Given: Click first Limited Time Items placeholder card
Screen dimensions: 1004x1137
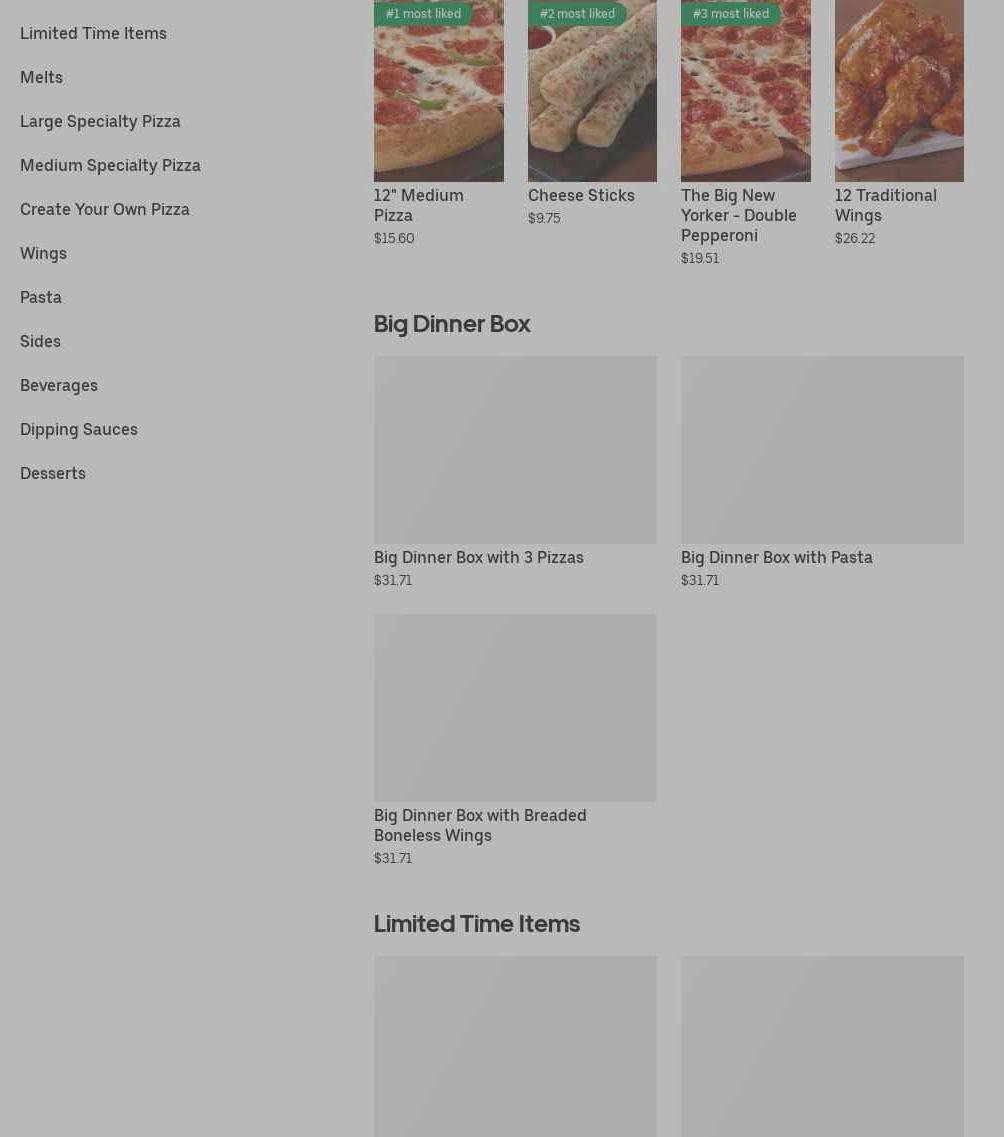Looking at the screenshot, I should tap(515, 1046).
